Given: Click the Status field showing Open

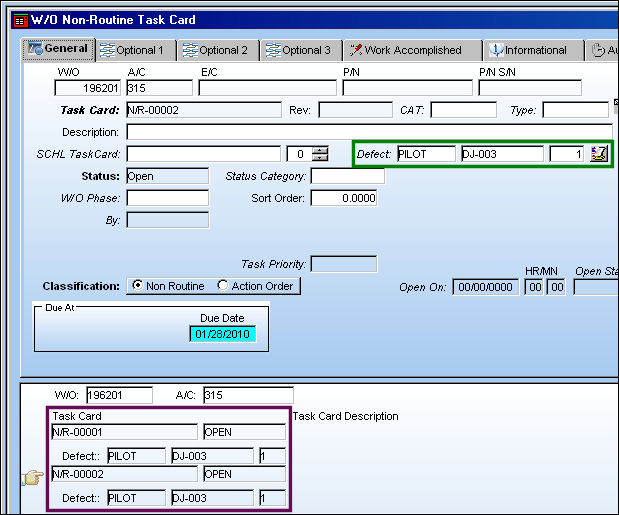Looking at the screenshot, I should pos(167,176).
